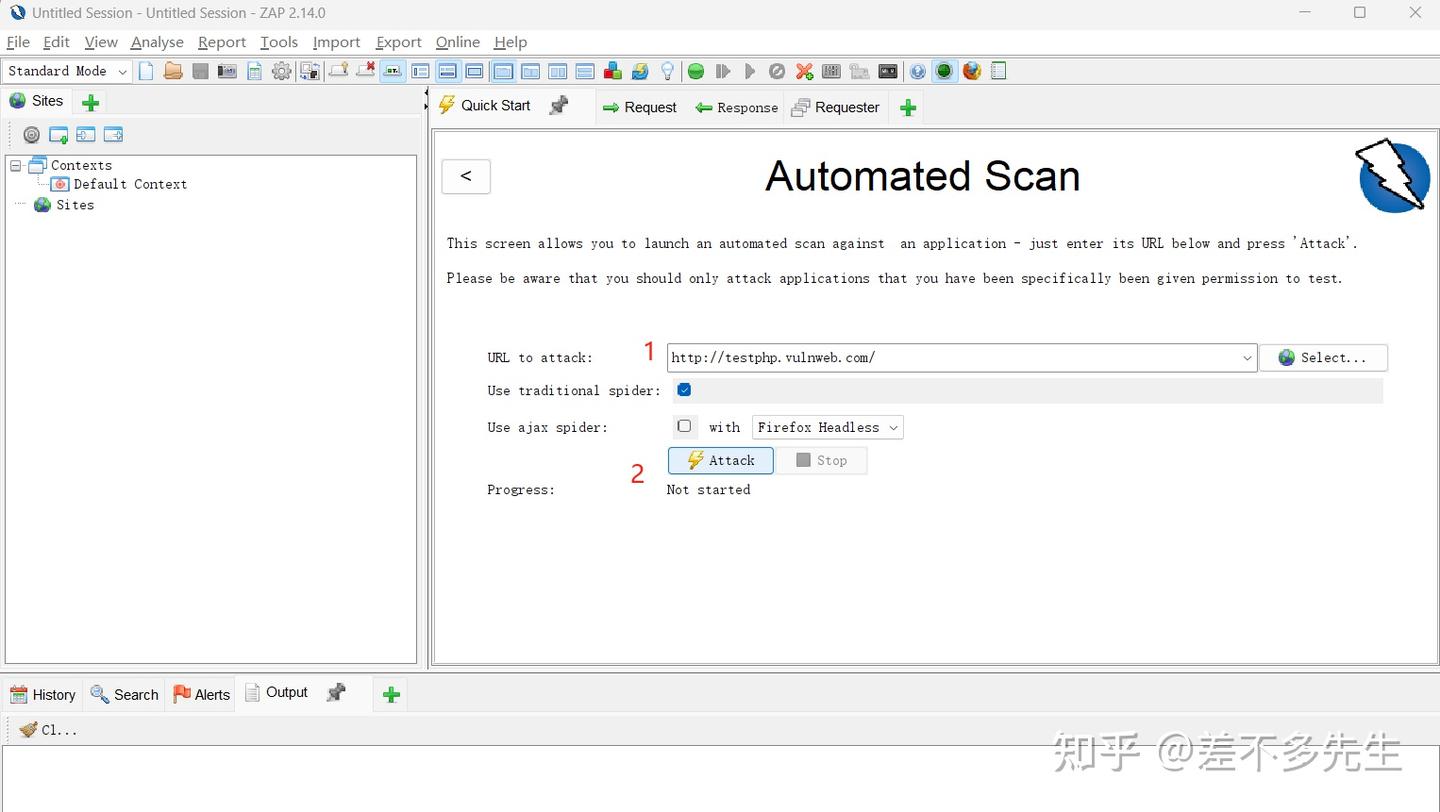Toggle the HUD green radar button
The image size is (1440, 812).
[x=944, y=70]
